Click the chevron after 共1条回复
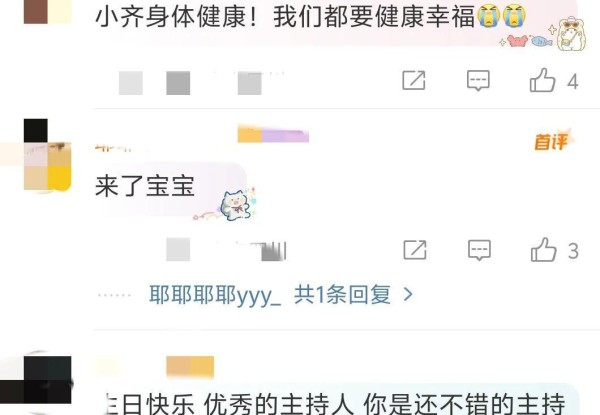The image size is (600, 415). (x=408, y=295)
